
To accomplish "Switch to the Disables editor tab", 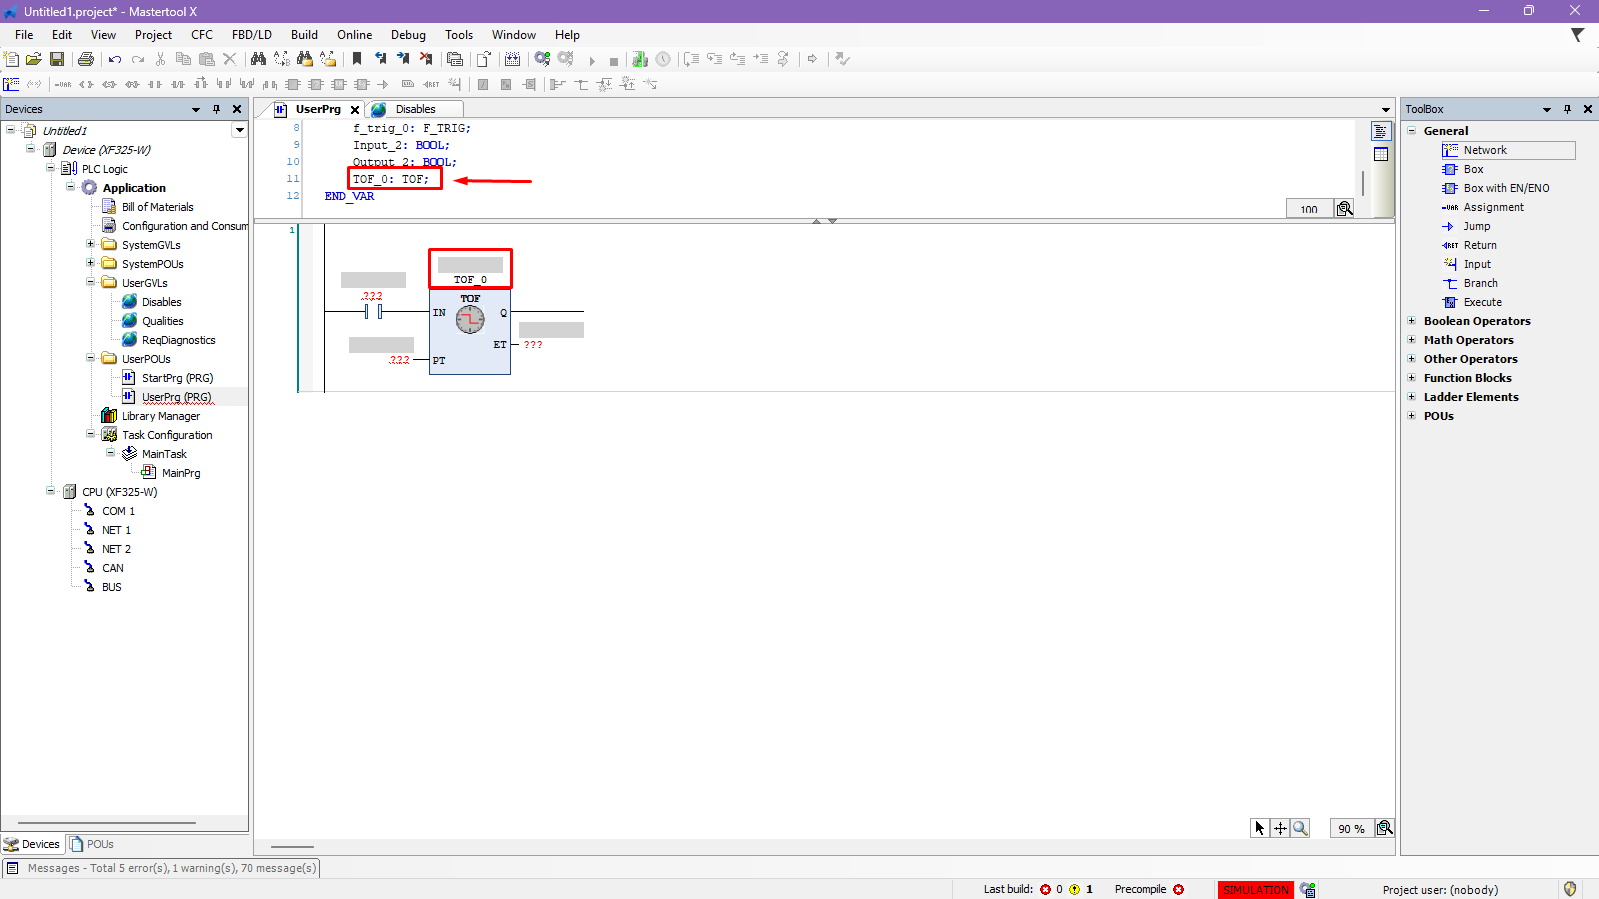I will pyautogui.click(x=414, y=109).
